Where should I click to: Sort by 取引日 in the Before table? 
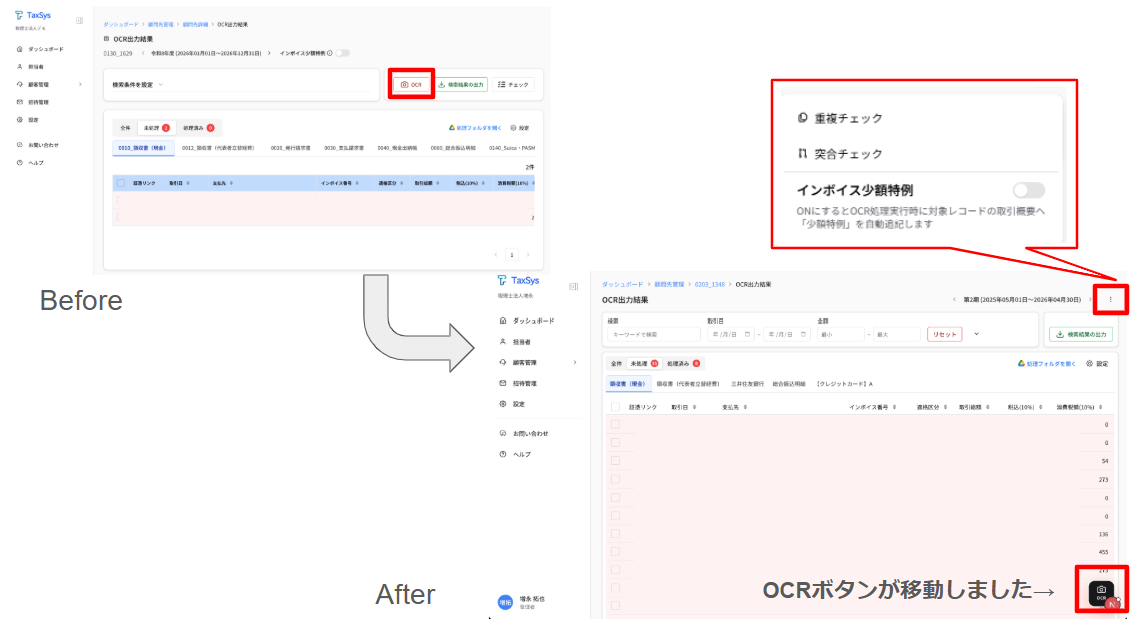pyautogui.click(x=179, y=183)
